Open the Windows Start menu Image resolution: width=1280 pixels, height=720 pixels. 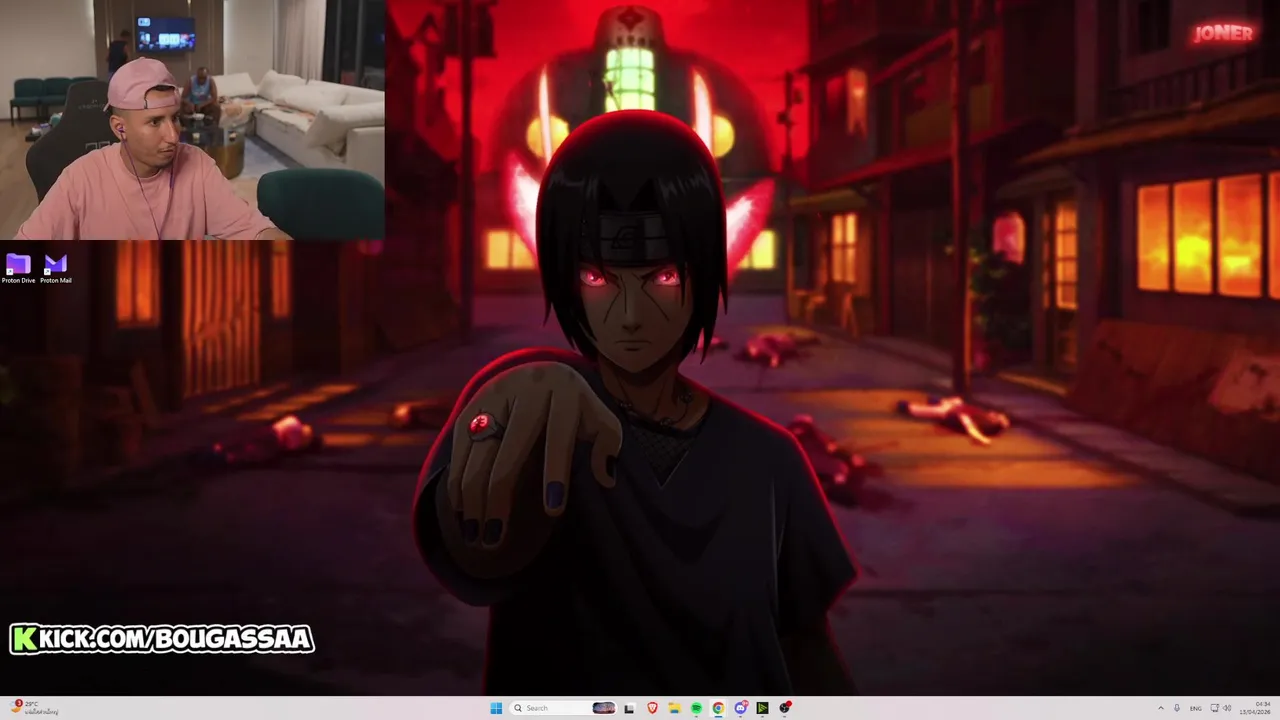[496, 708]
